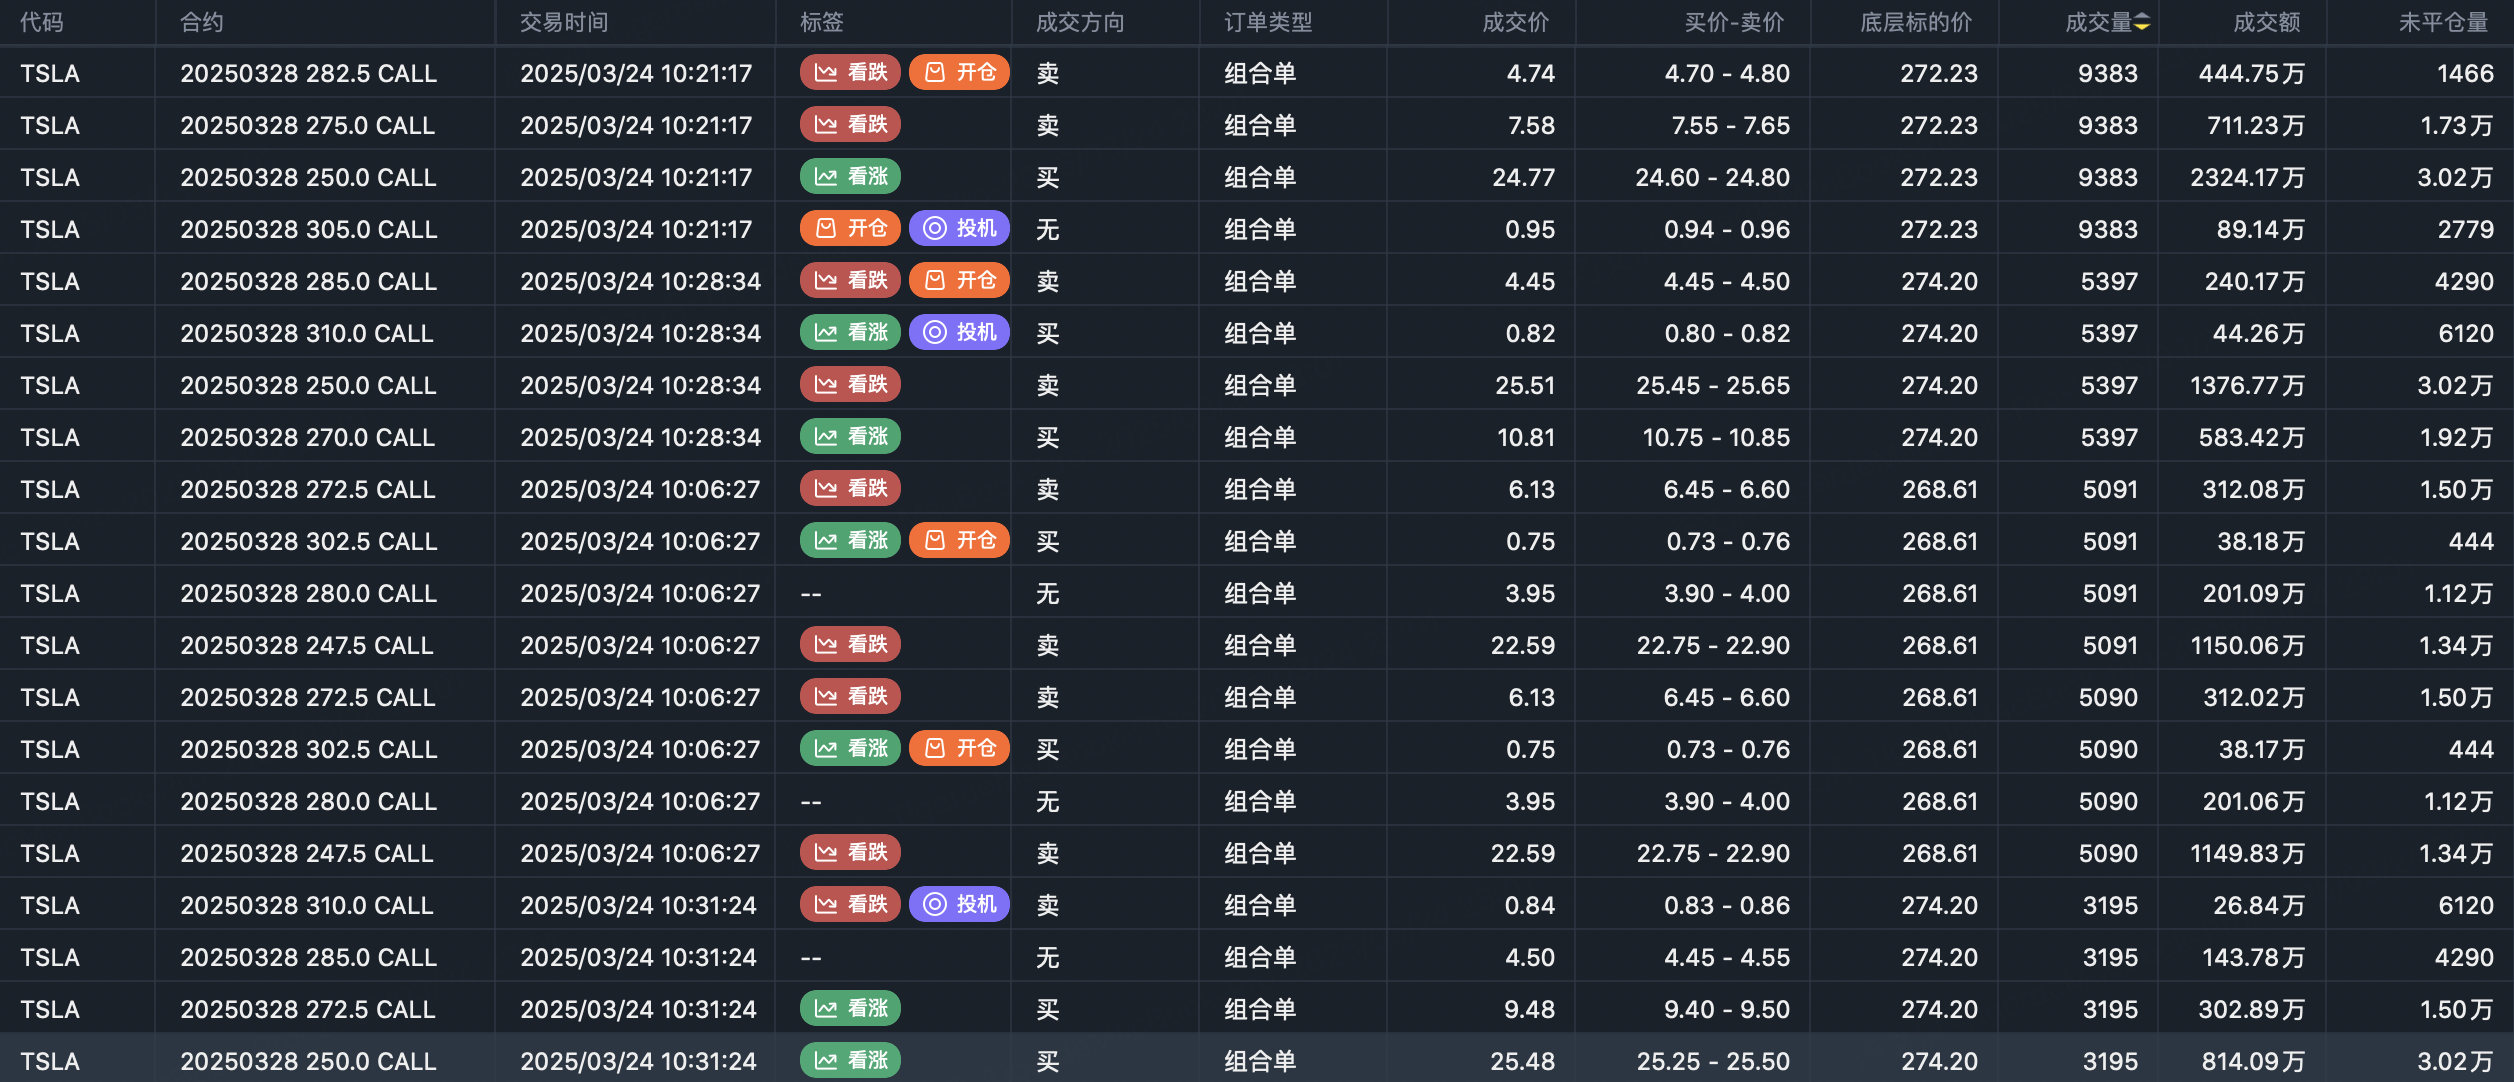Viewport: 2514px width, 1082px height.
Task: Click 看跌 tag on 275.0 CALL row
Action: tap(851, 125)
